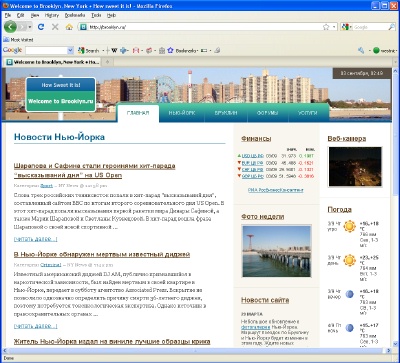Image resolution: width=400 pixels, height=363 pixels.
Task: Go back with the green Back arrow
Action: (x=10, y=27)
